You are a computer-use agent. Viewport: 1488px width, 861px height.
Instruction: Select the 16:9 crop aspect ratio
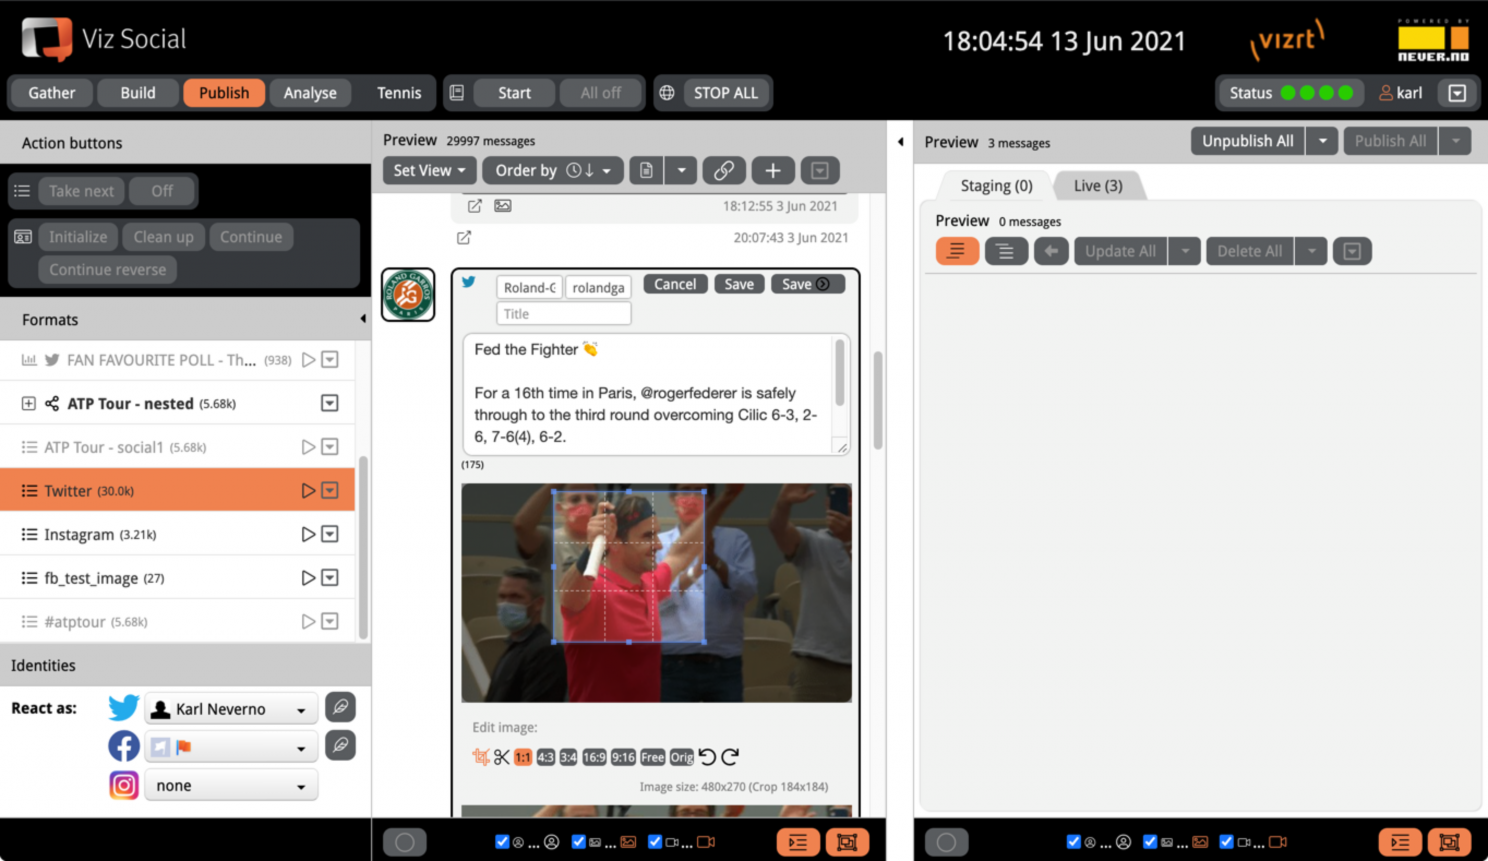pos(594,758)
